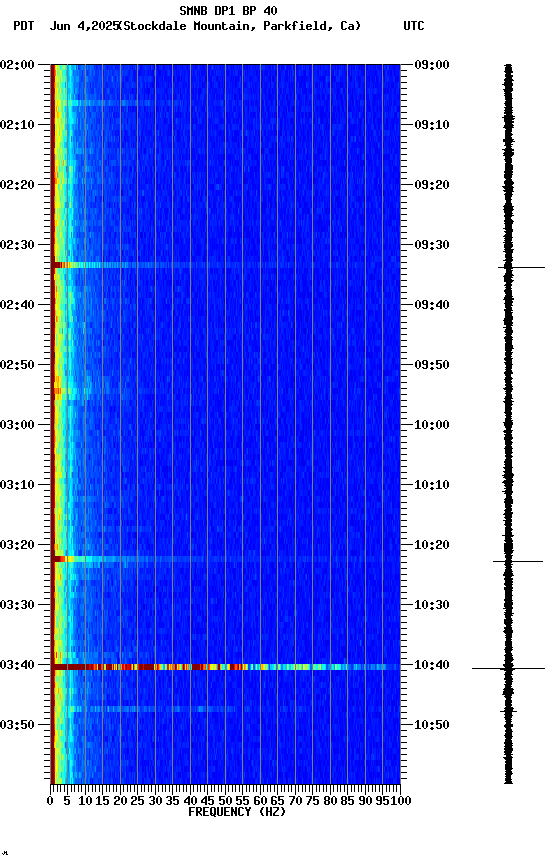This screenshot has width=552, height=864.
Task: Click the 90 Hz frequency axis label
Action: click(365, 801)
